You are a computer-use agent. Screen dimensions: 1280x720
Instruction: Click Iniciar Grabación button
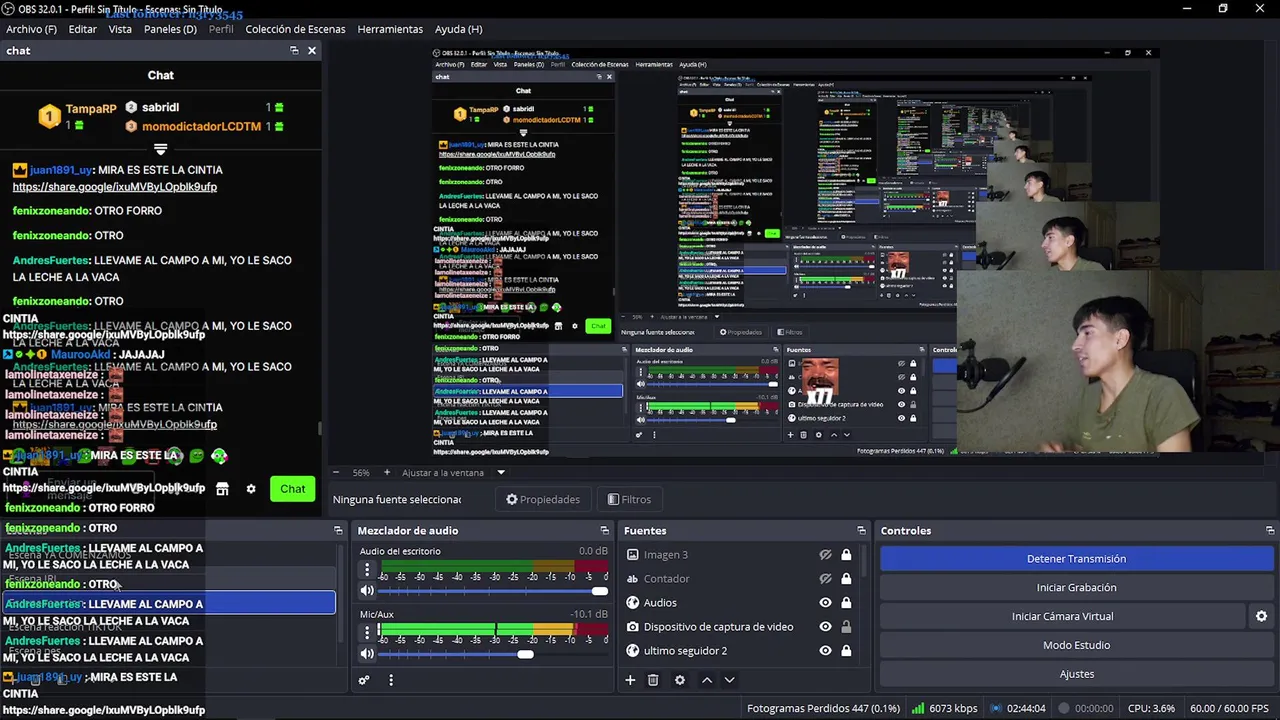point(1076,588)
